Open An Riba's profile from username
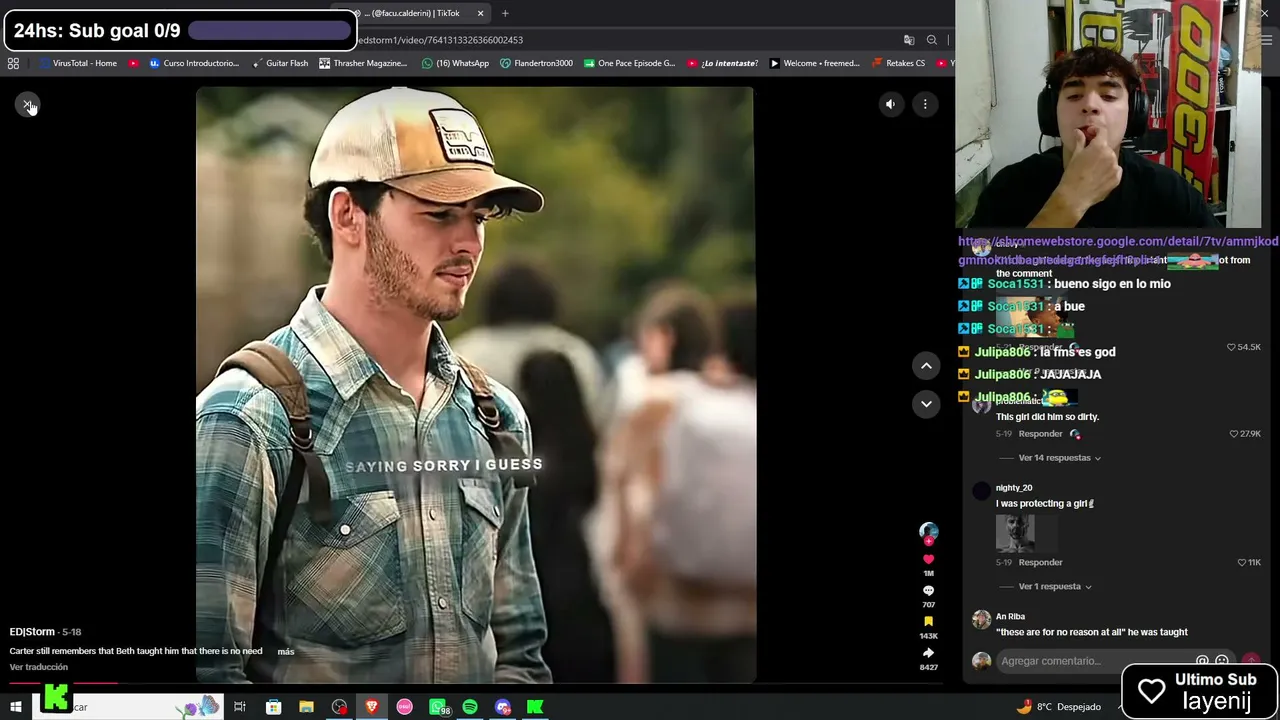Image resolution: width=1280 pixels, height=720 pixels. pos(1010,617)
